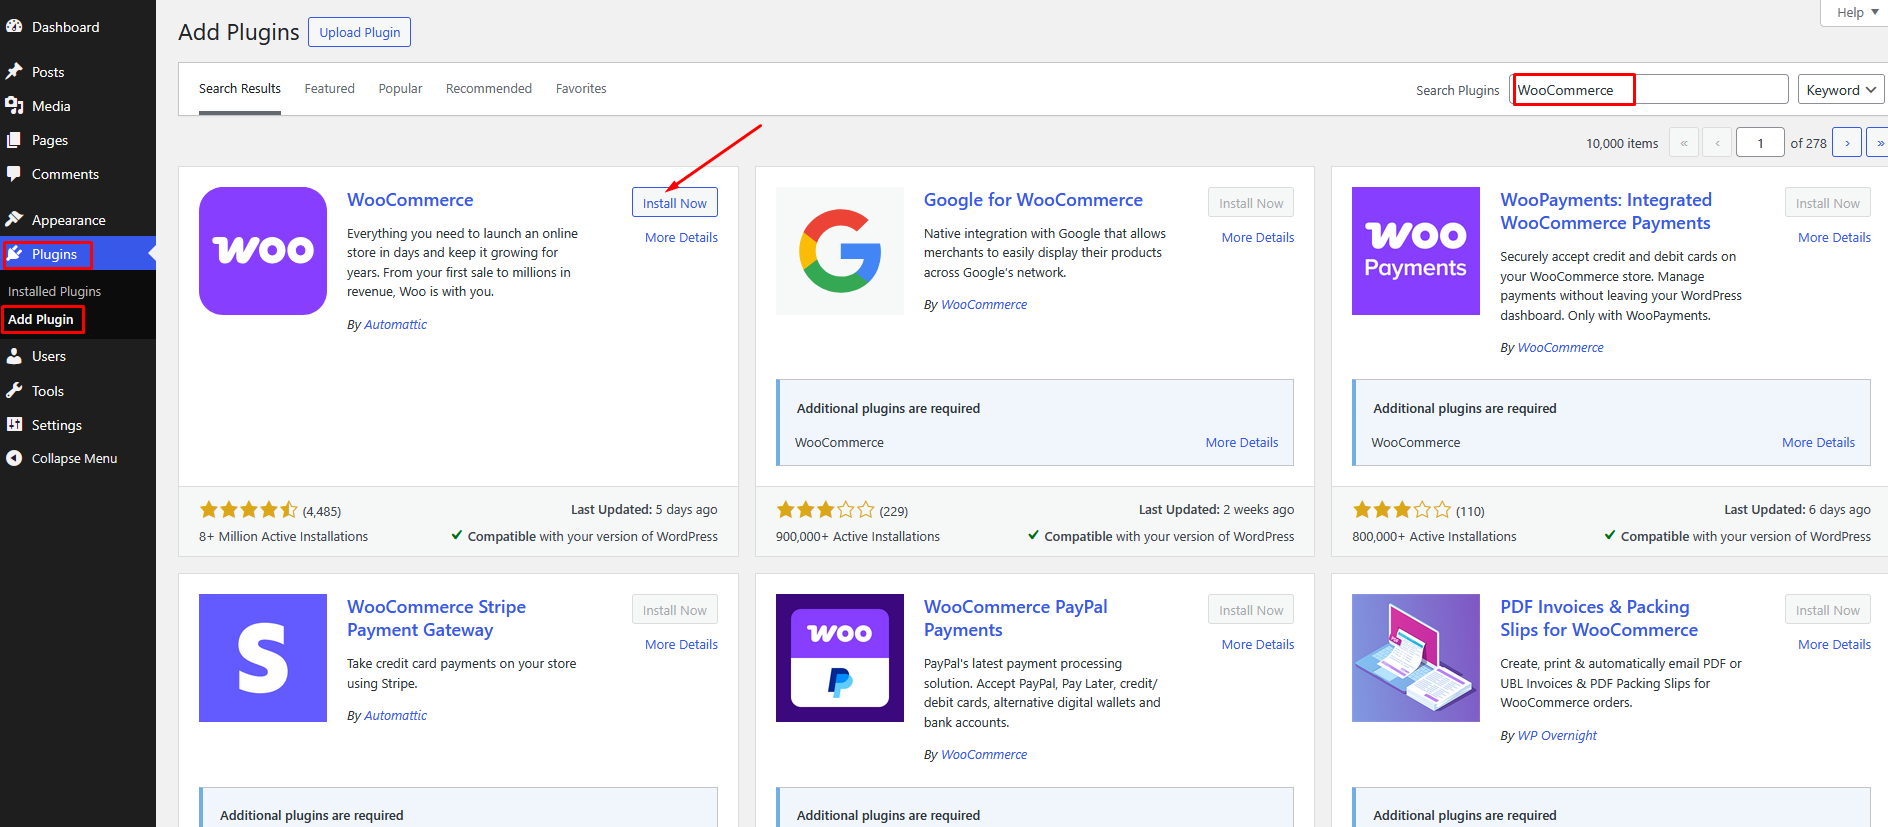Click WooCommerce author link under Google plugin

tap(984, 304)
